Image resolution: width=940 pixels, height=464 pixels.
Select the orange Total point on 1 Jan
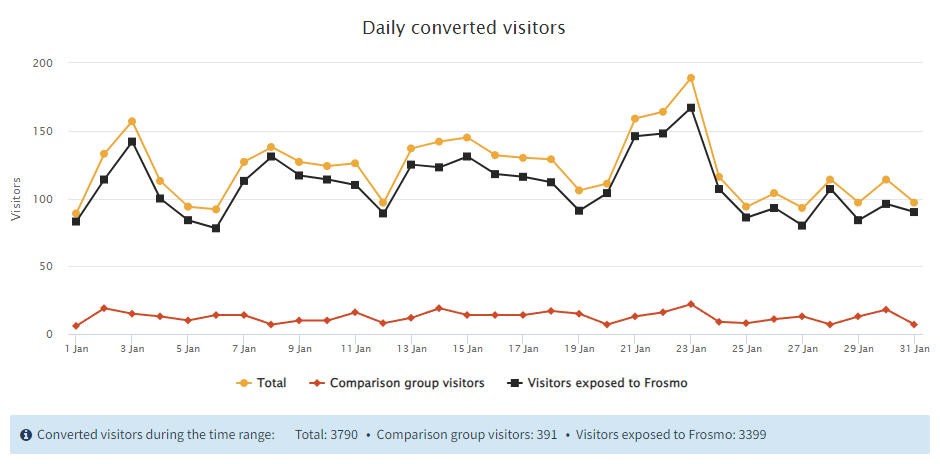76,214
